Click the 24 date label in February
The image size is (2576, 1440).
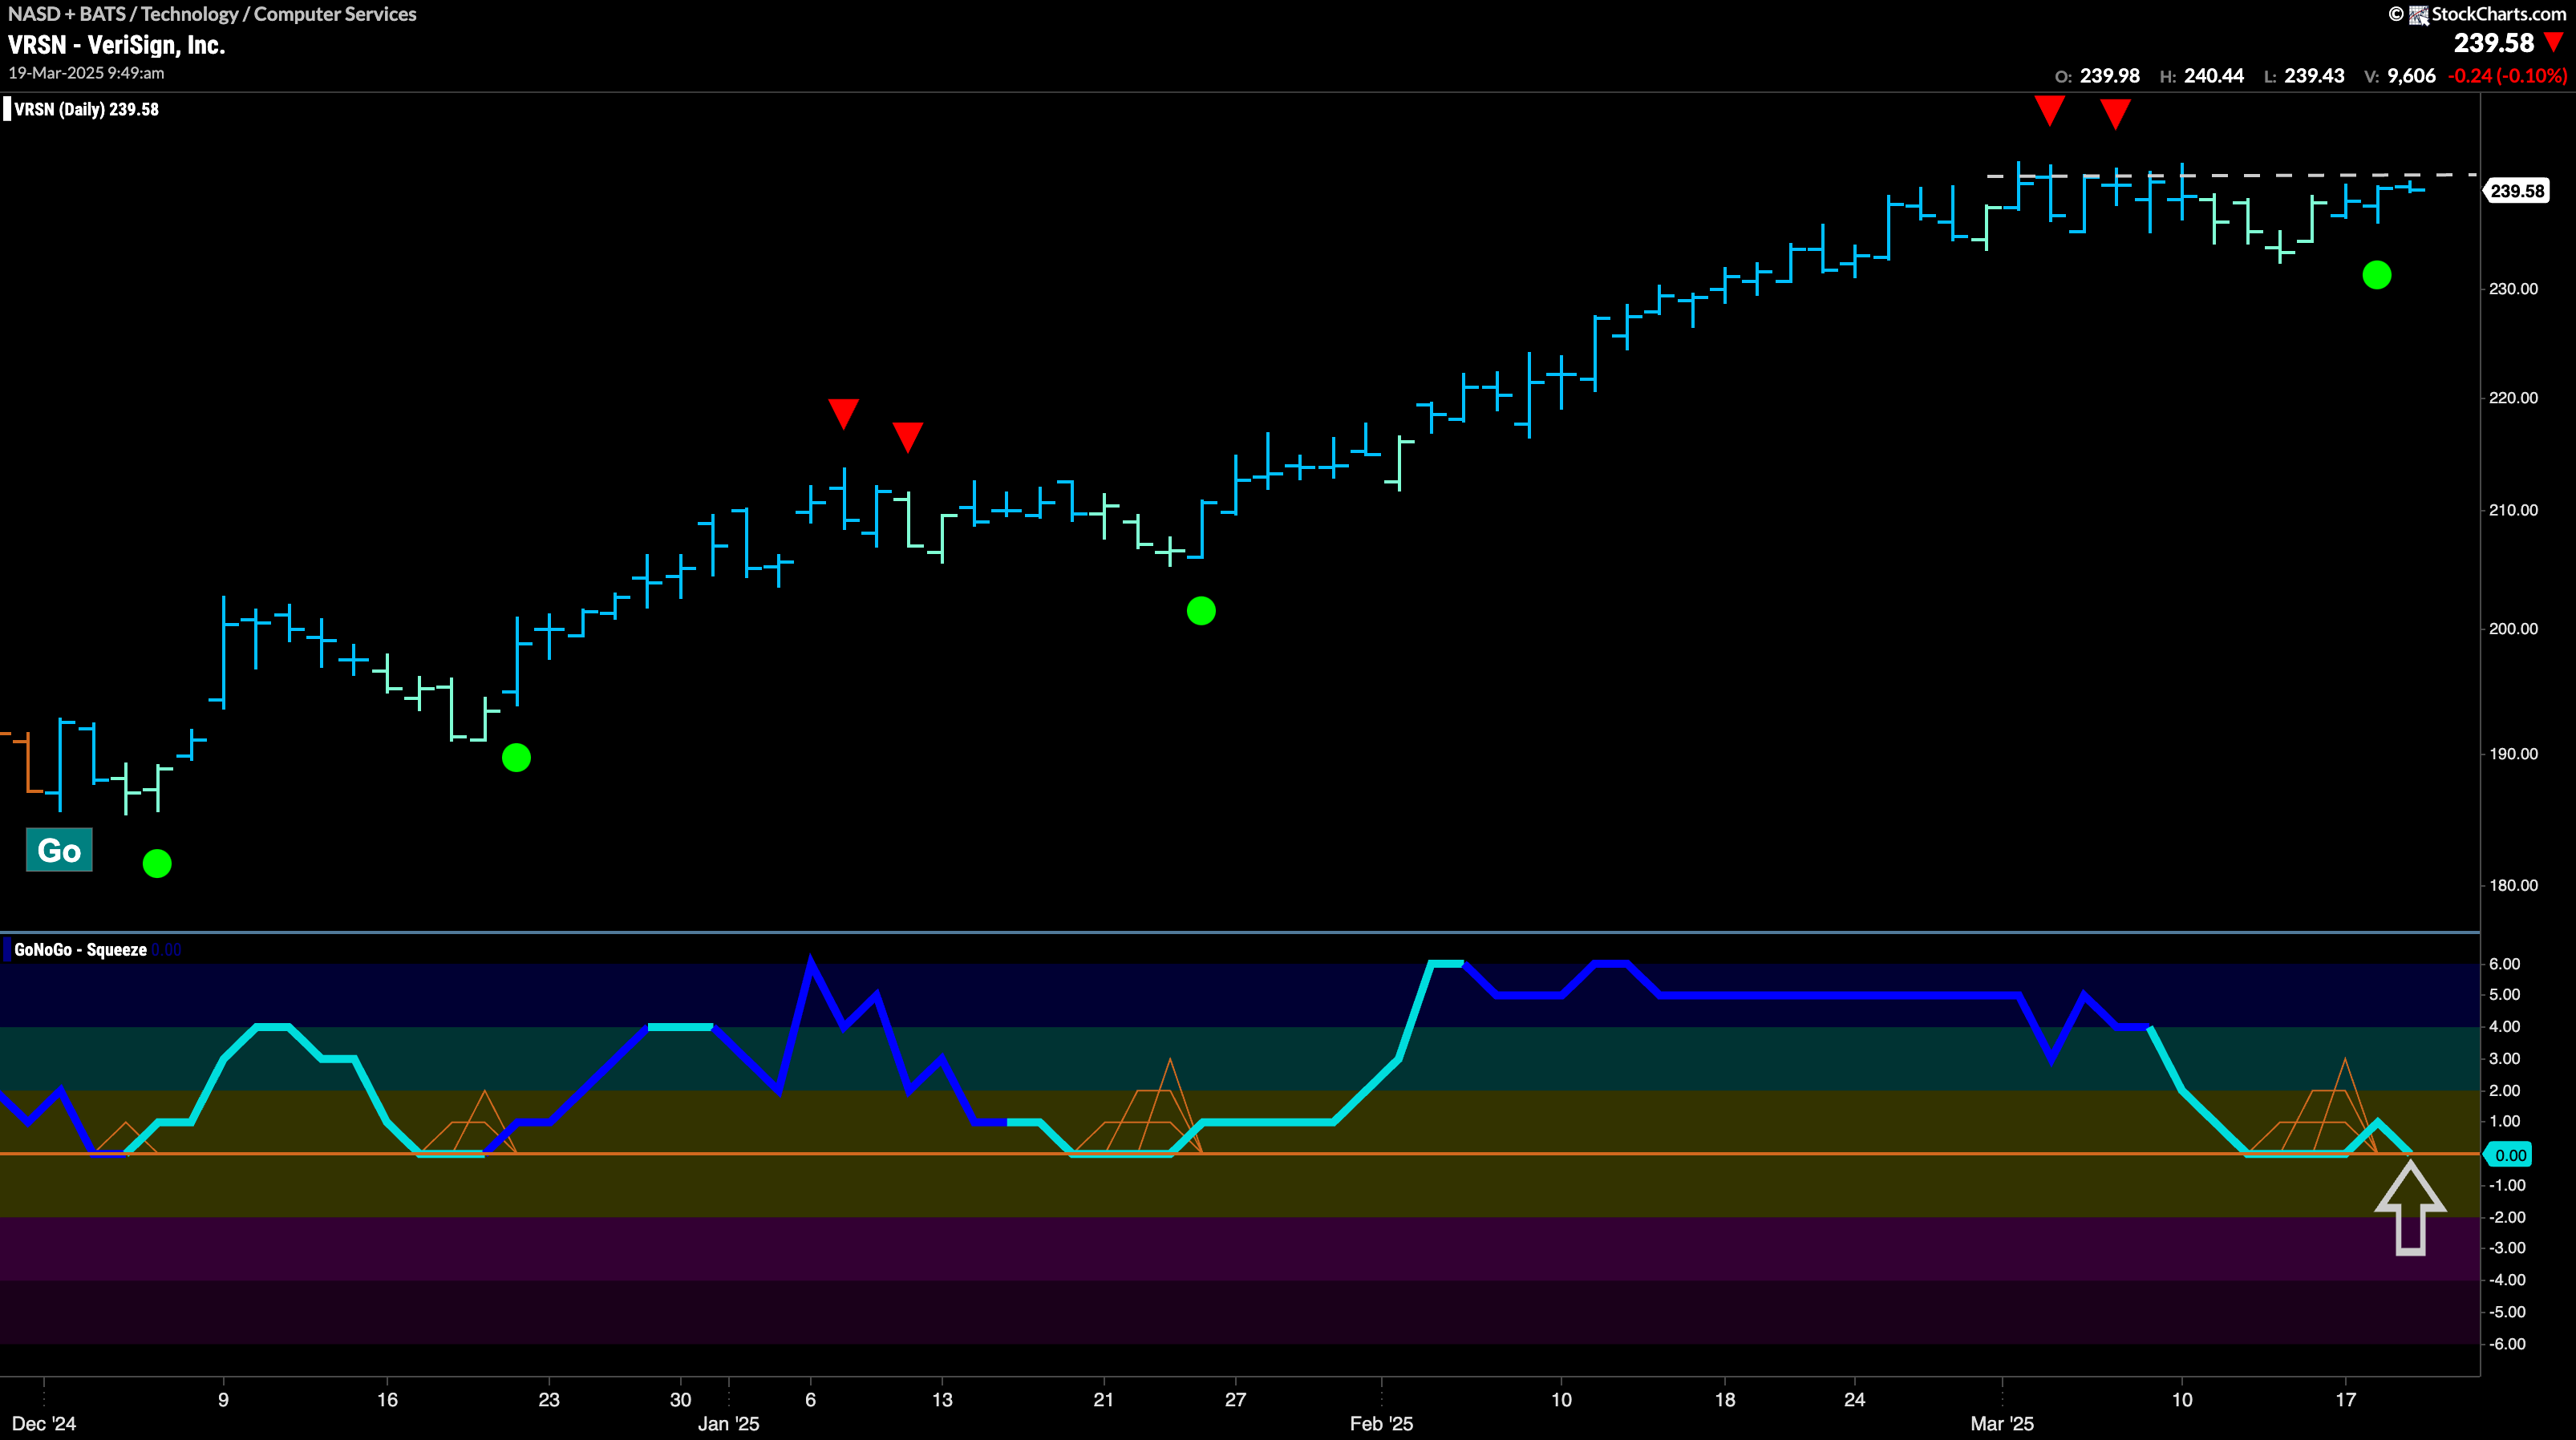coord(1854,1400)
